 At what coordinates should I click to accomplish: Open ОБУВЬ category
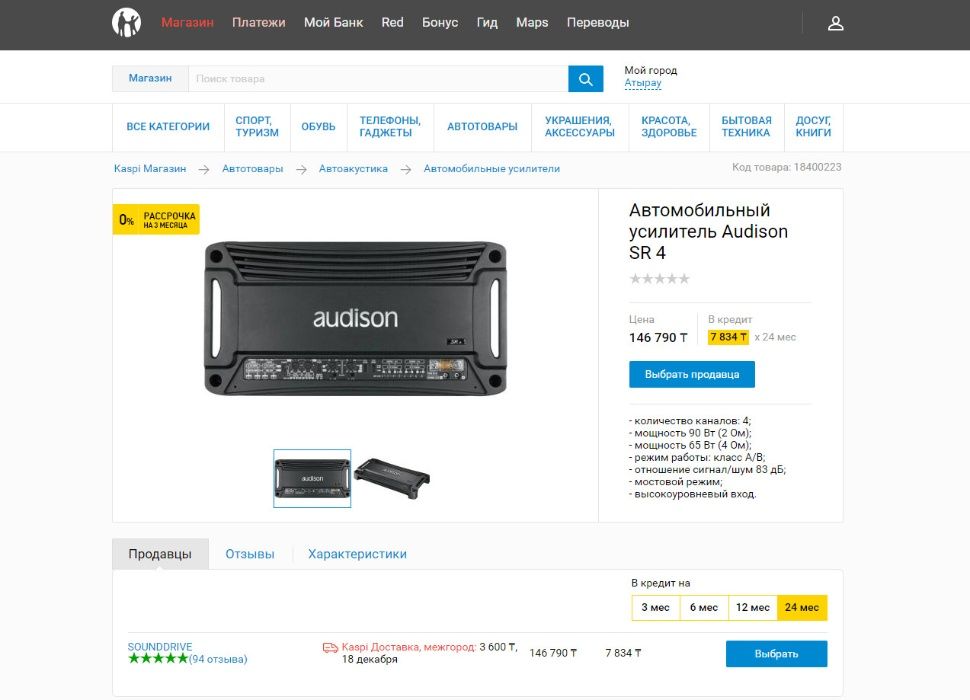319,127
